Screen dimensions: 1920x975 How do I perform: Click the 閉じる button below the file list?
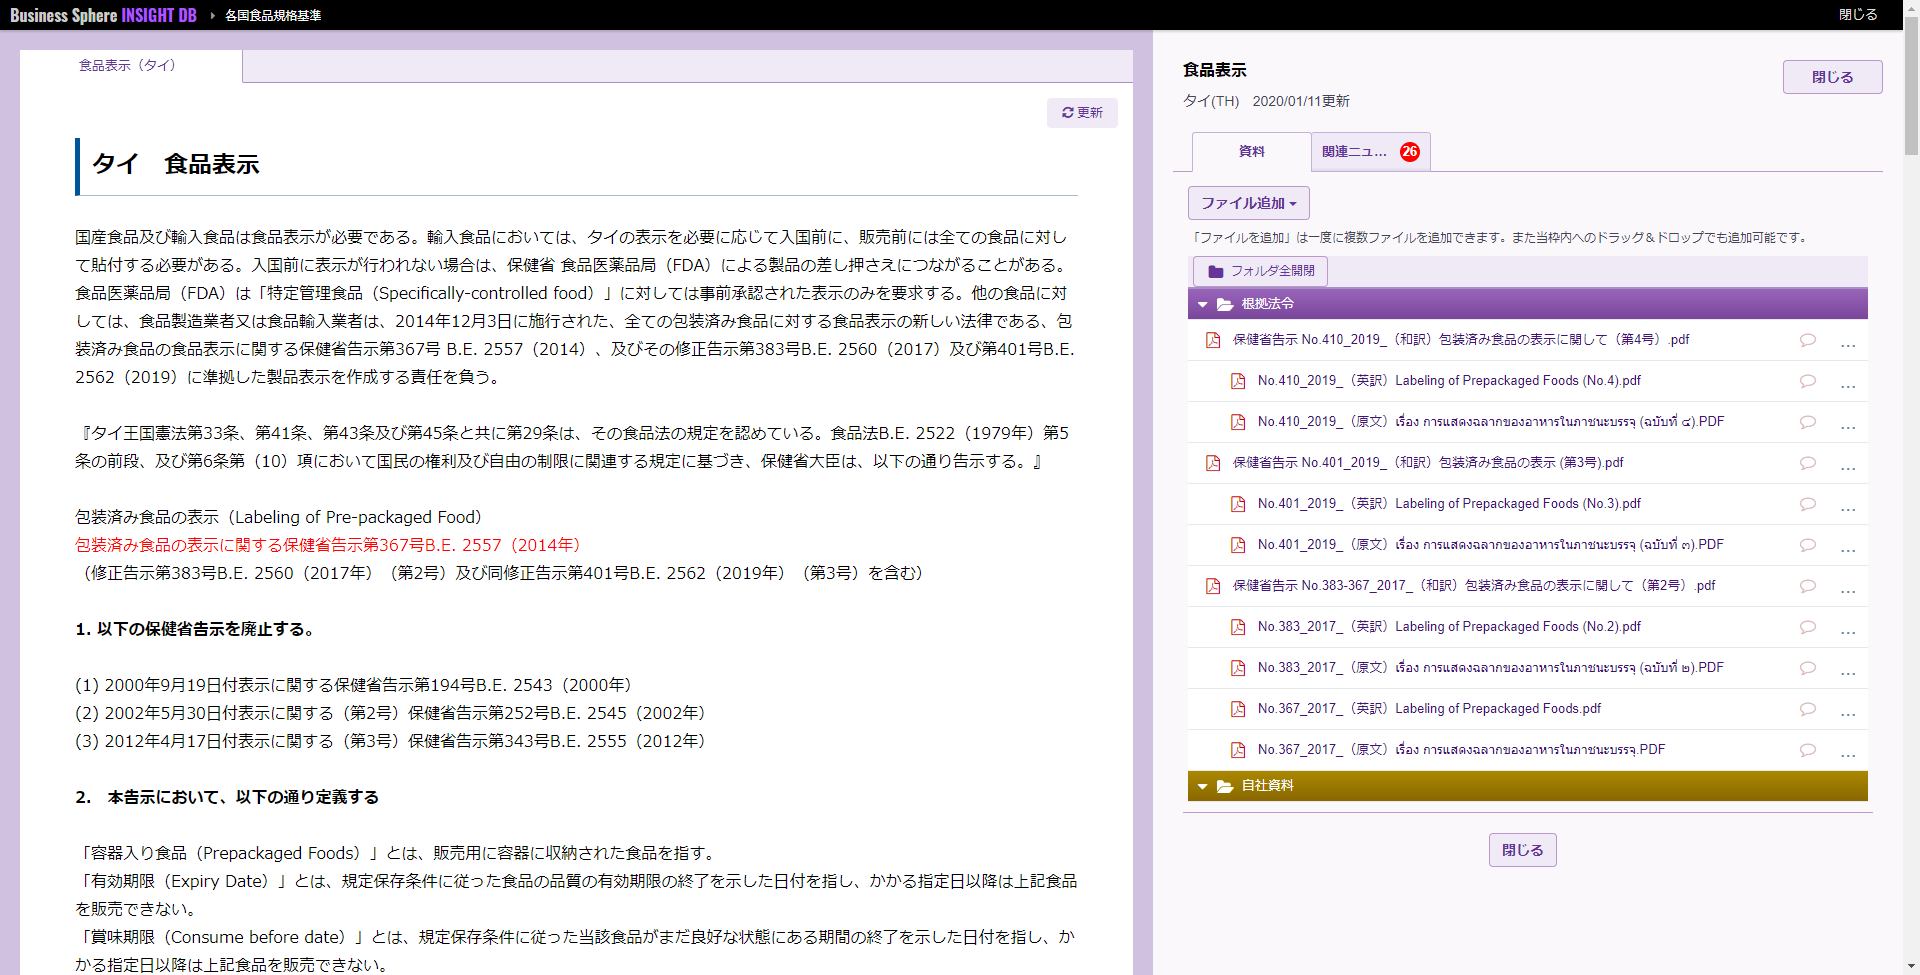click(x=1522, y=850)
